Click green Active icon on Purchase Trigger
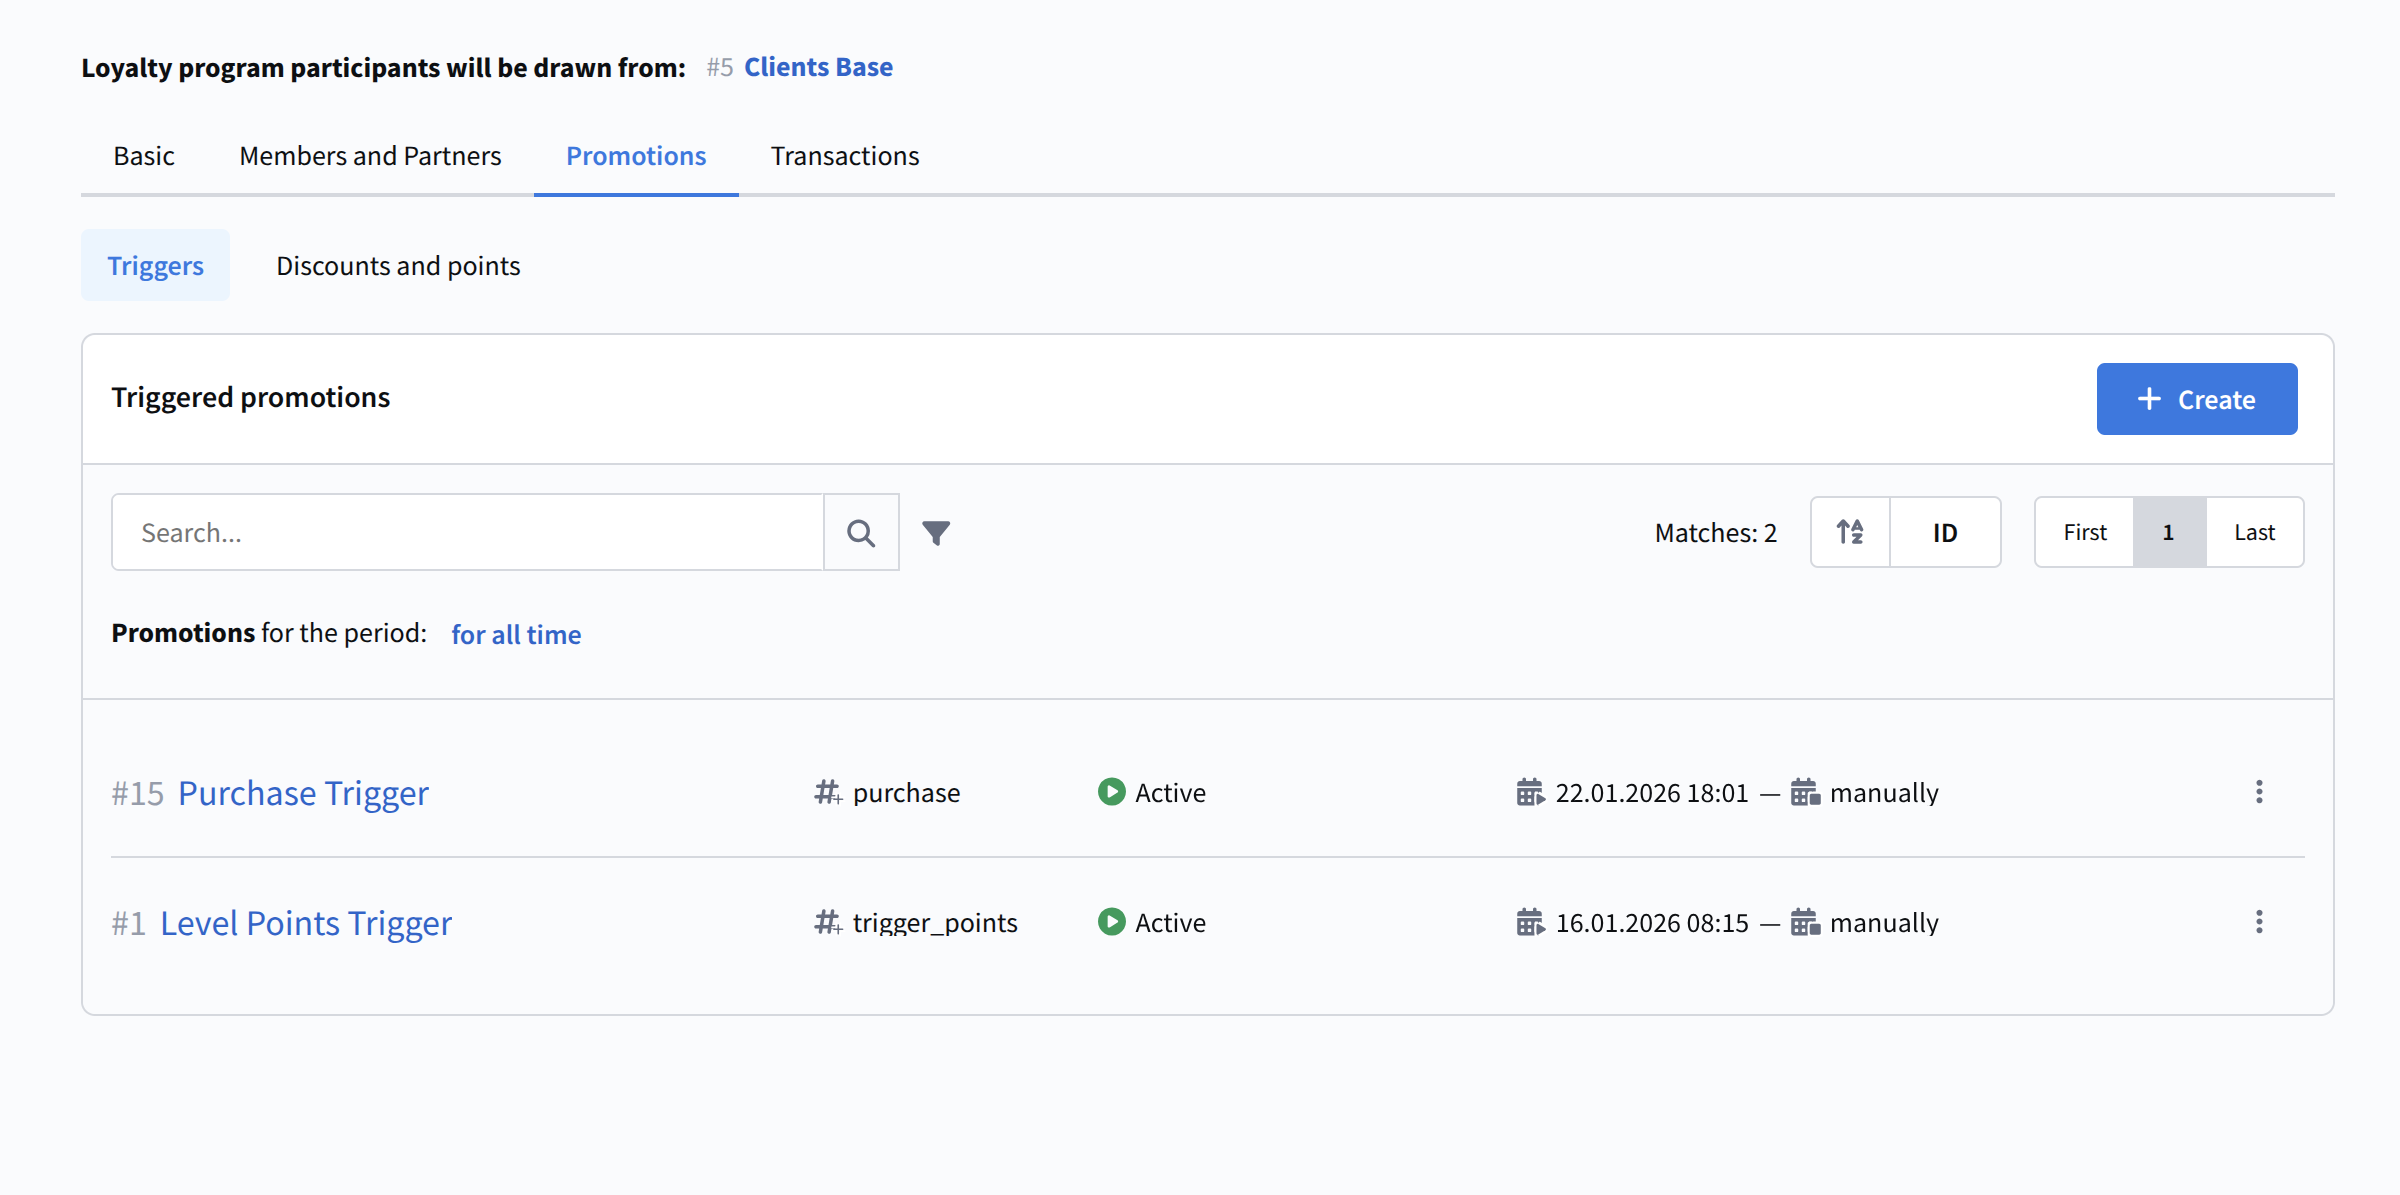The height and width of the screenshot is (1195, 2400). click(1111, 792)
